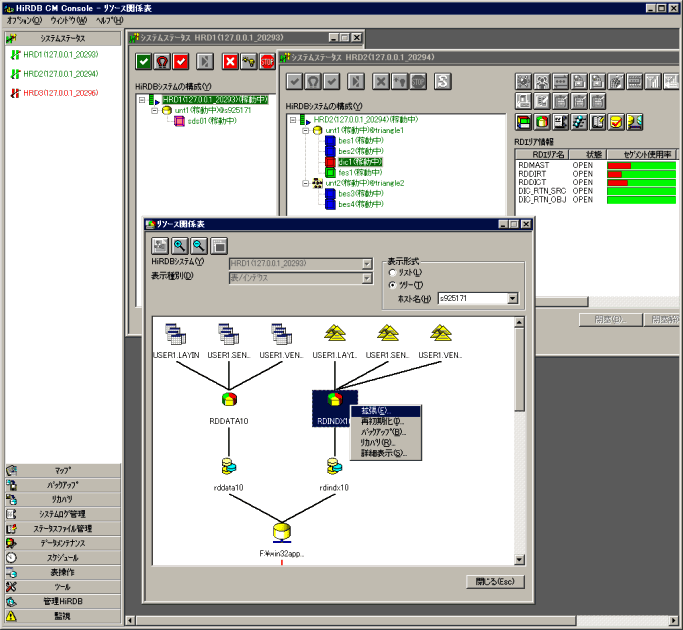Image resolution: width=683 pixels, height=630 pixels.
Task: Click the first magnifier zoom icon in リソース関係表
Action: point(180,245)
